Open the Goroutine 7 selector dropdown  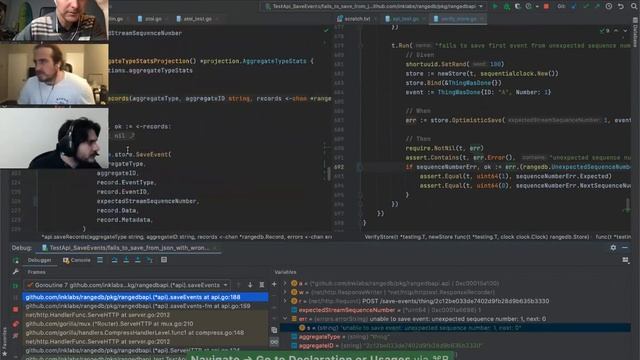point(127,285)
